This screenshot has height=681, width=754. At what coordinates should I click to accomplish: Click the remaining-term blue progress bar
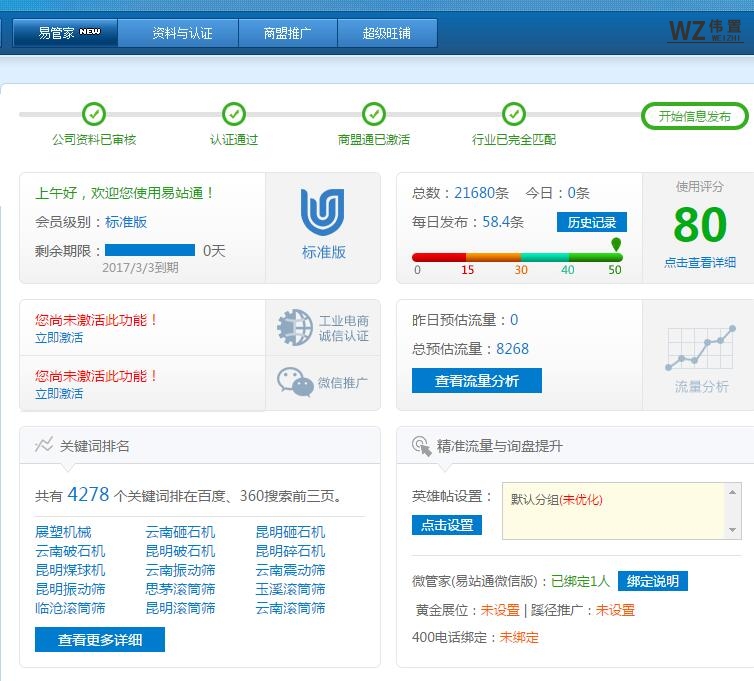[x=150, y=250]
